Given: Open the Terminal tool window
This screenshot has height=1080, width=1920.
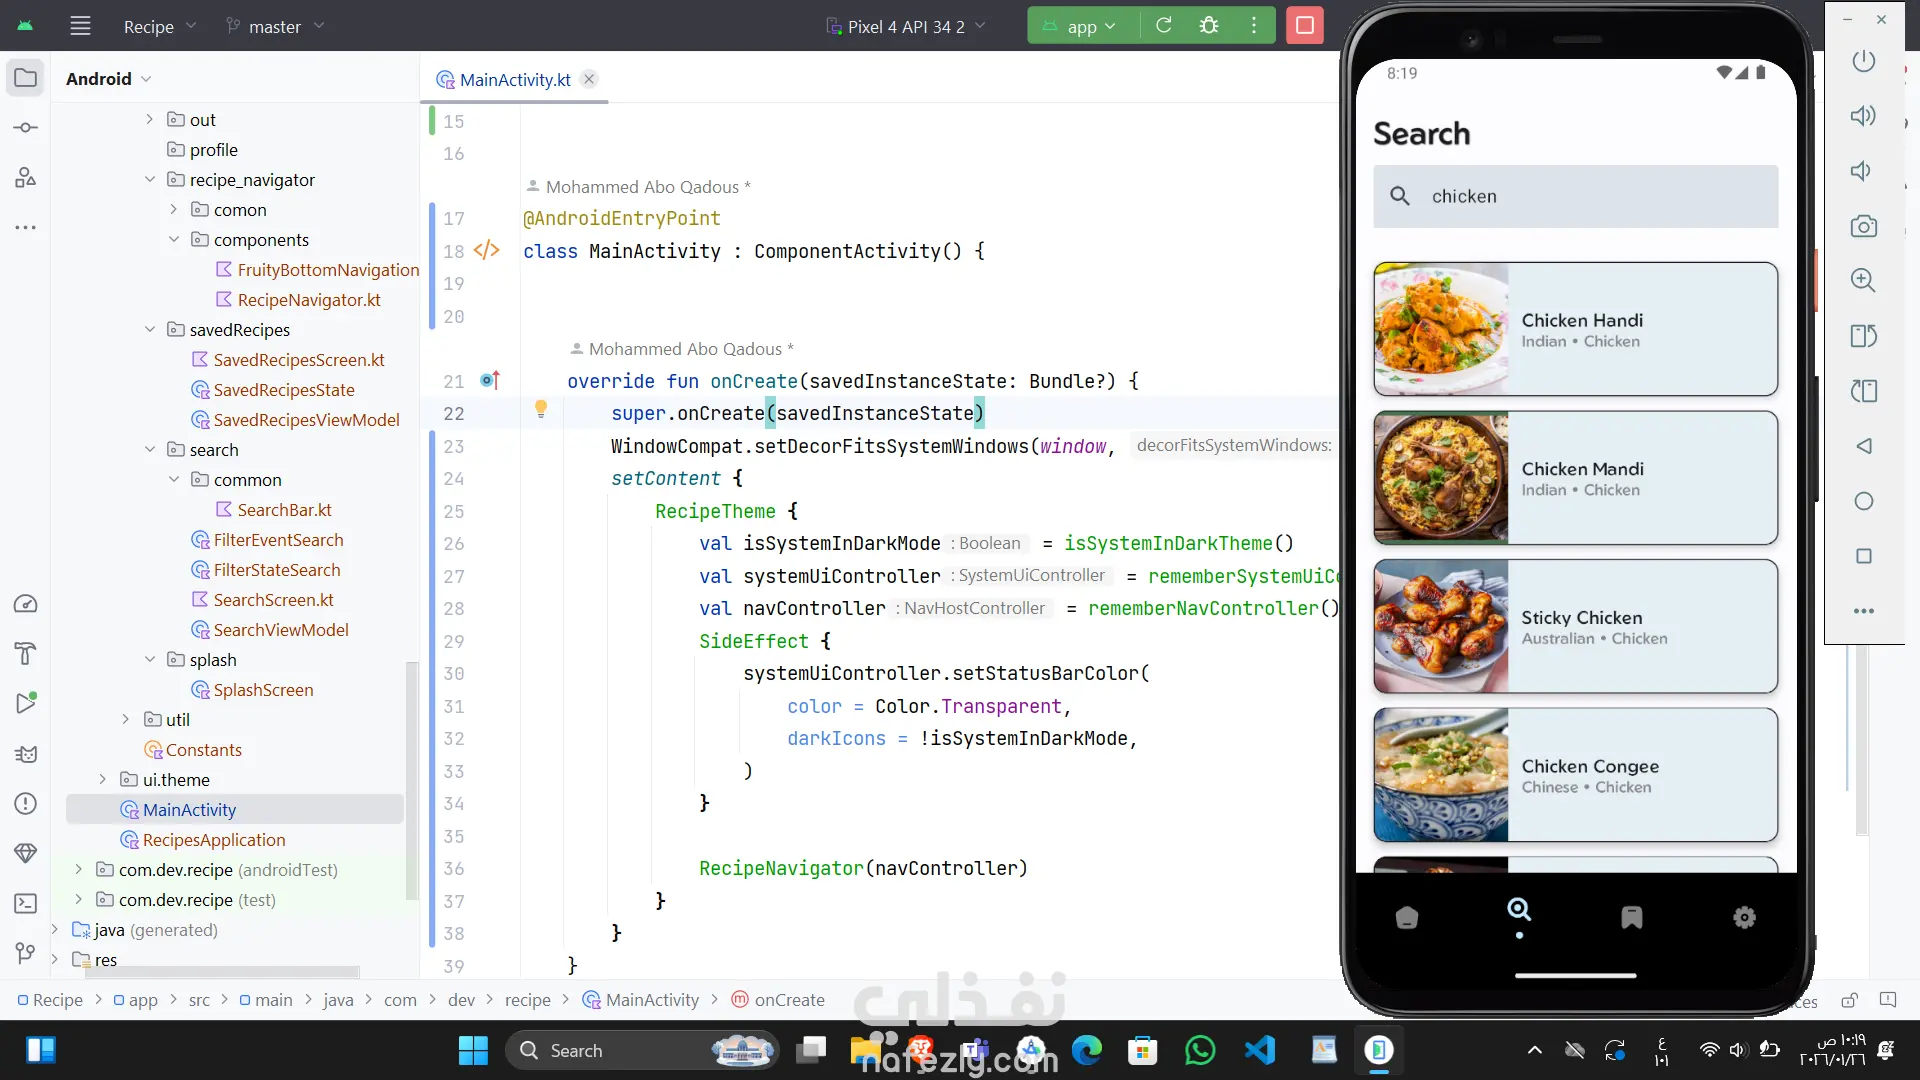Looking at the screenshot, I should point(26,904).
